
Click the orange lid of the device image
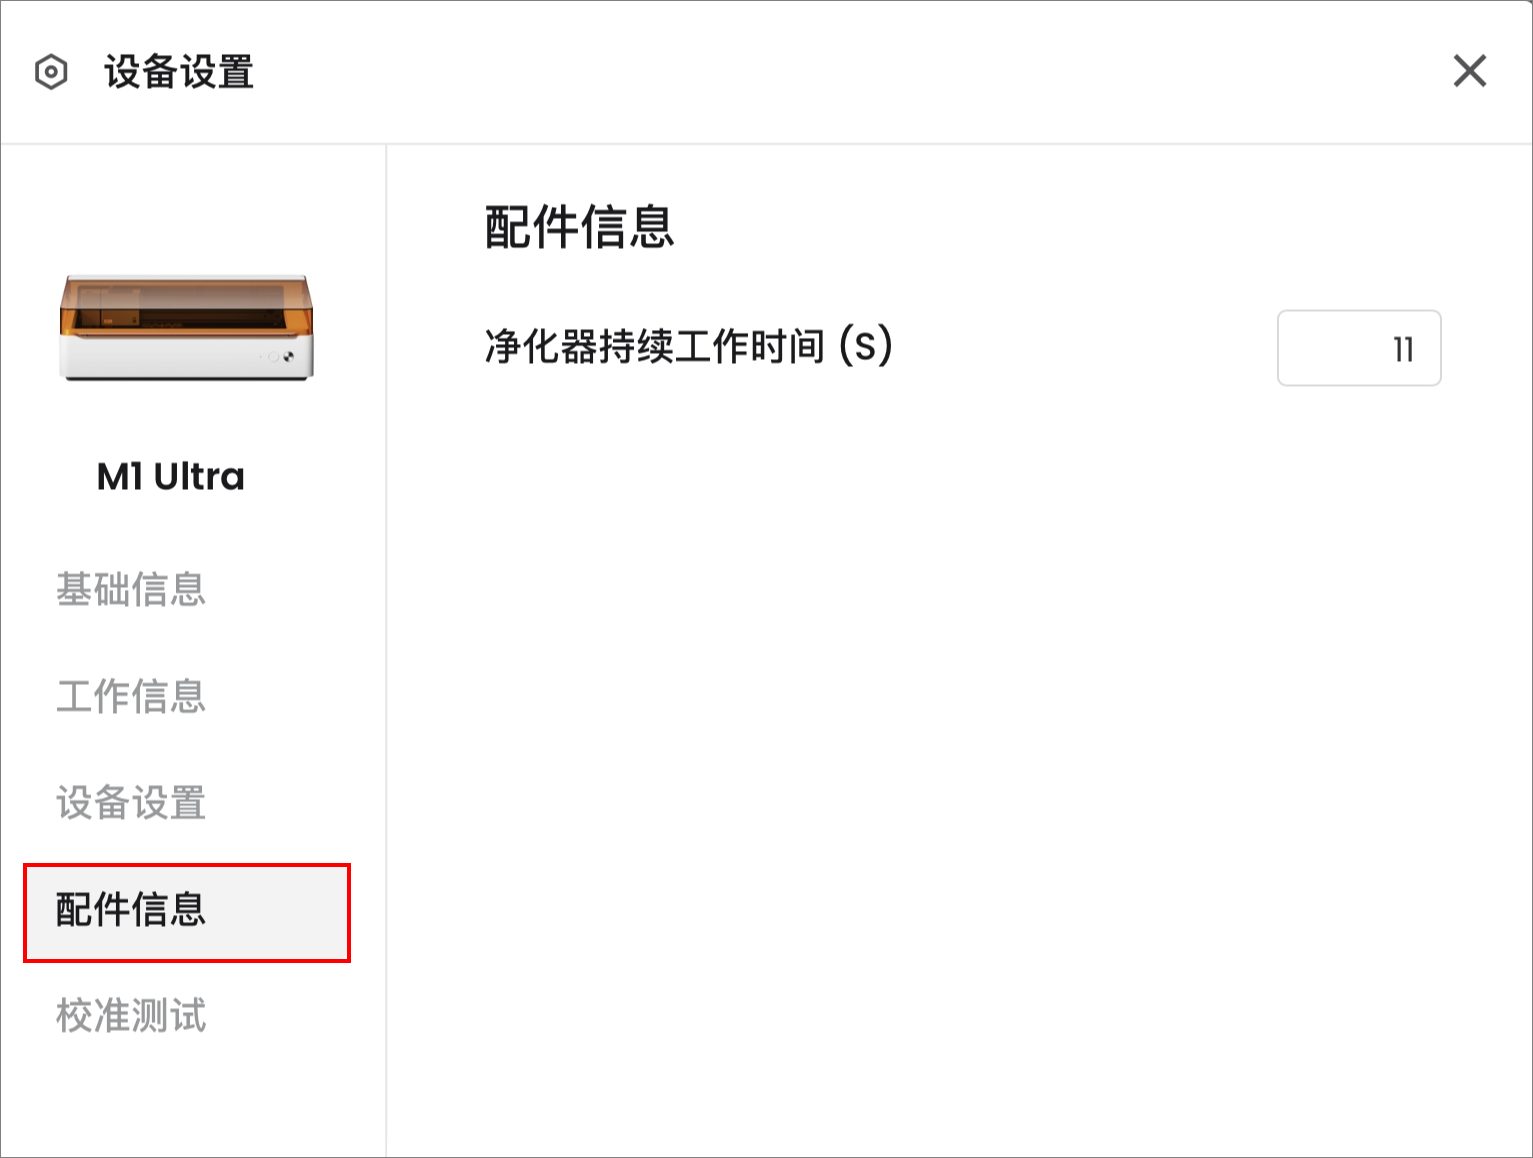coord(186,306)
